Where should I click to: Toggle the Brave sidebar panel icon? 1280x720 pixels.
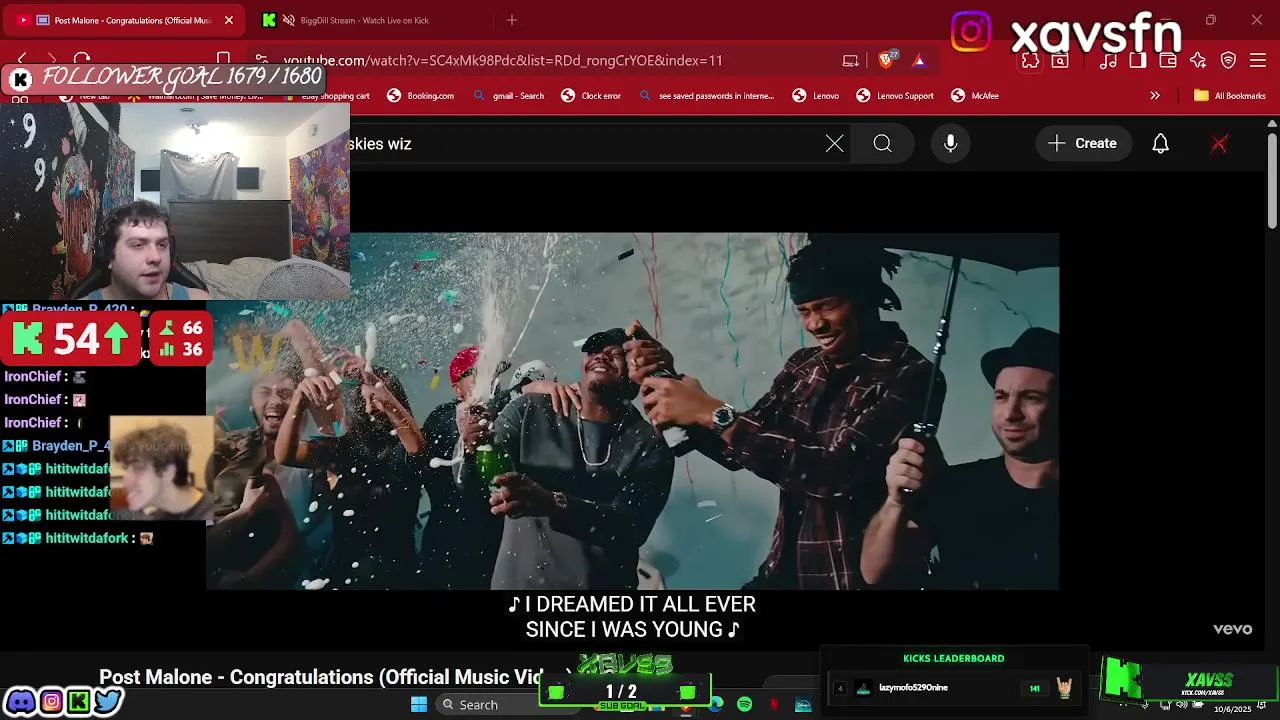[1138, 60]
